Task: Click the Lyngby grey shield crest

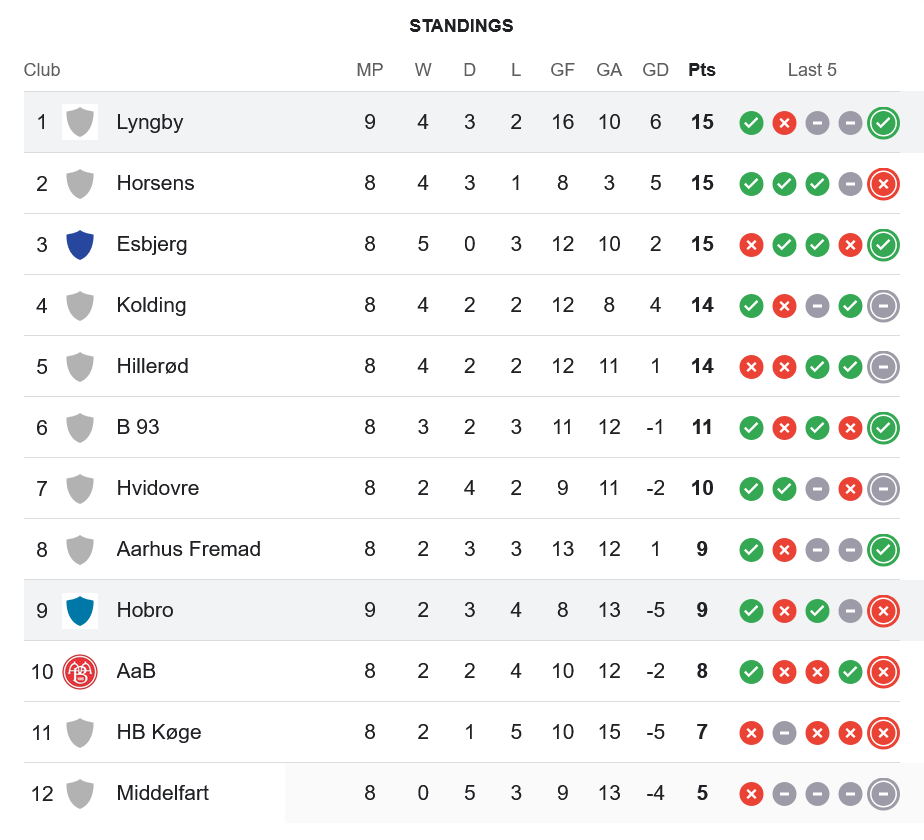Action: coord(79,122)
